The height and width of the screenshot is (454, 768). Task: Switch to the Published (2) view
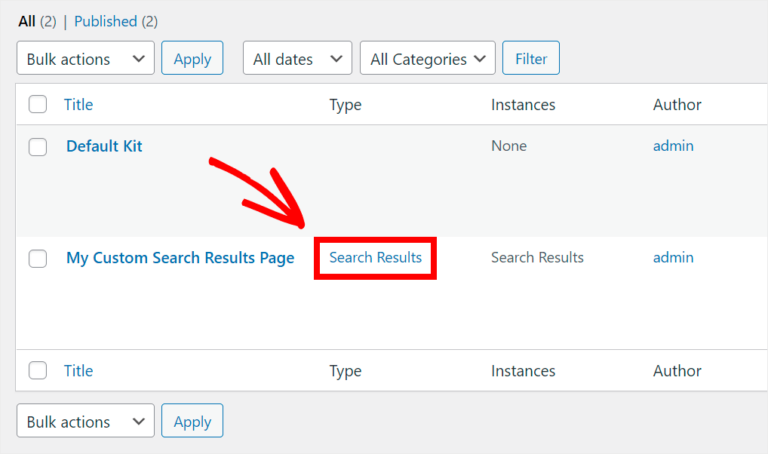point(105,21)
